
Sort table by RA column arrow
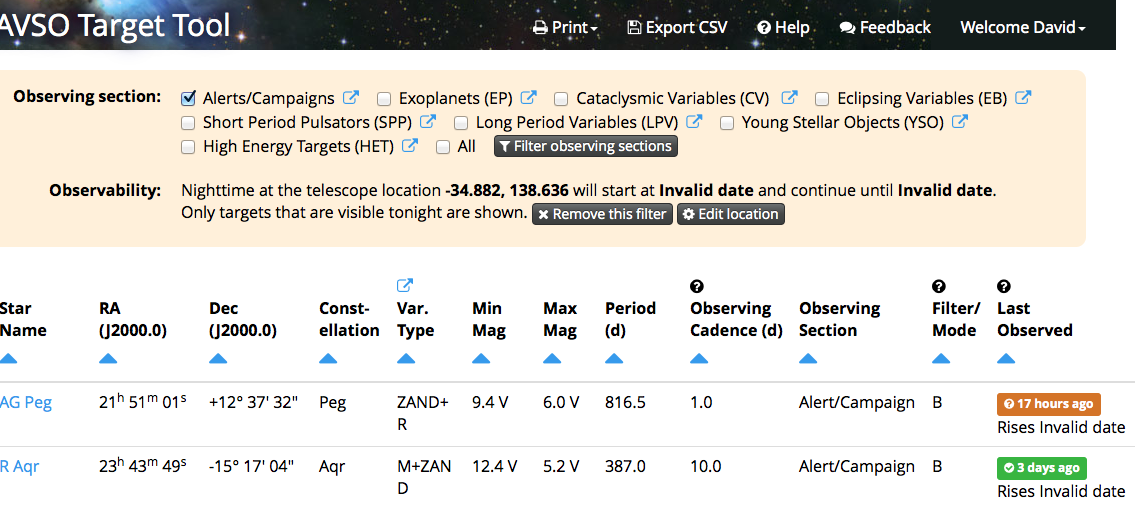[x=109, y=359]
